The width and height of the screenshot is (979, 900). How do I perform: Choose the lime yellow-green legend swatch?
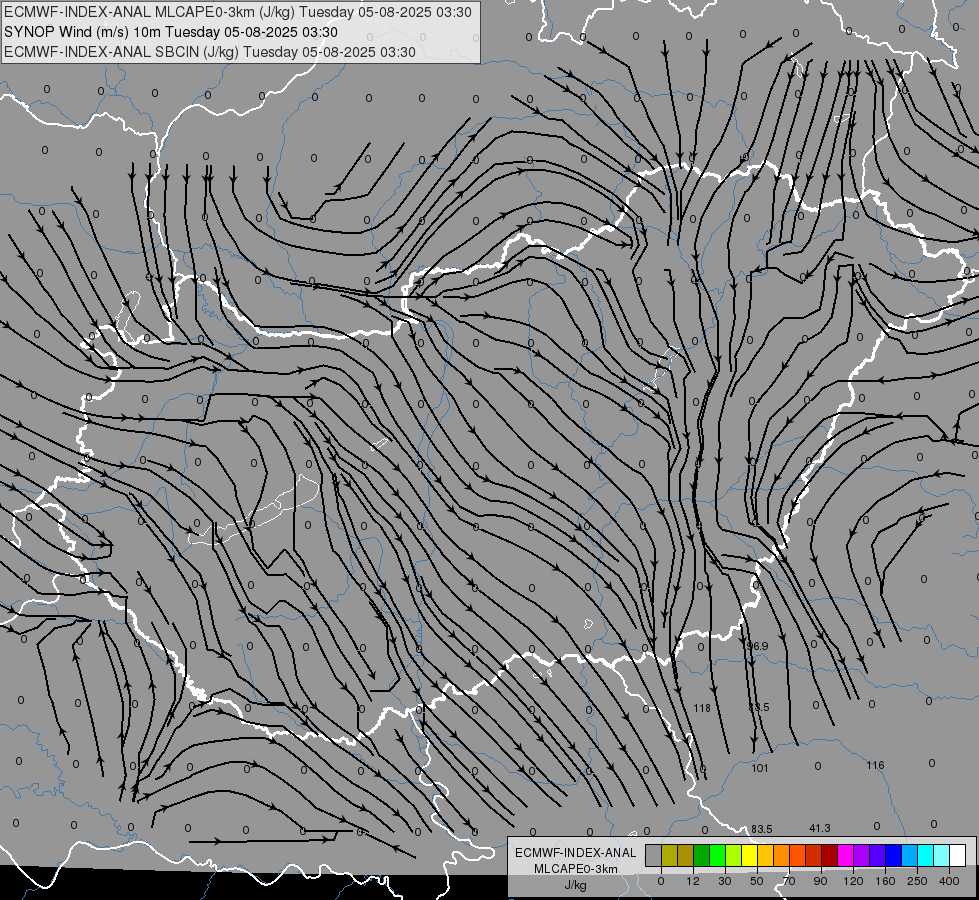pyautogui.click(x=734, y=855)
